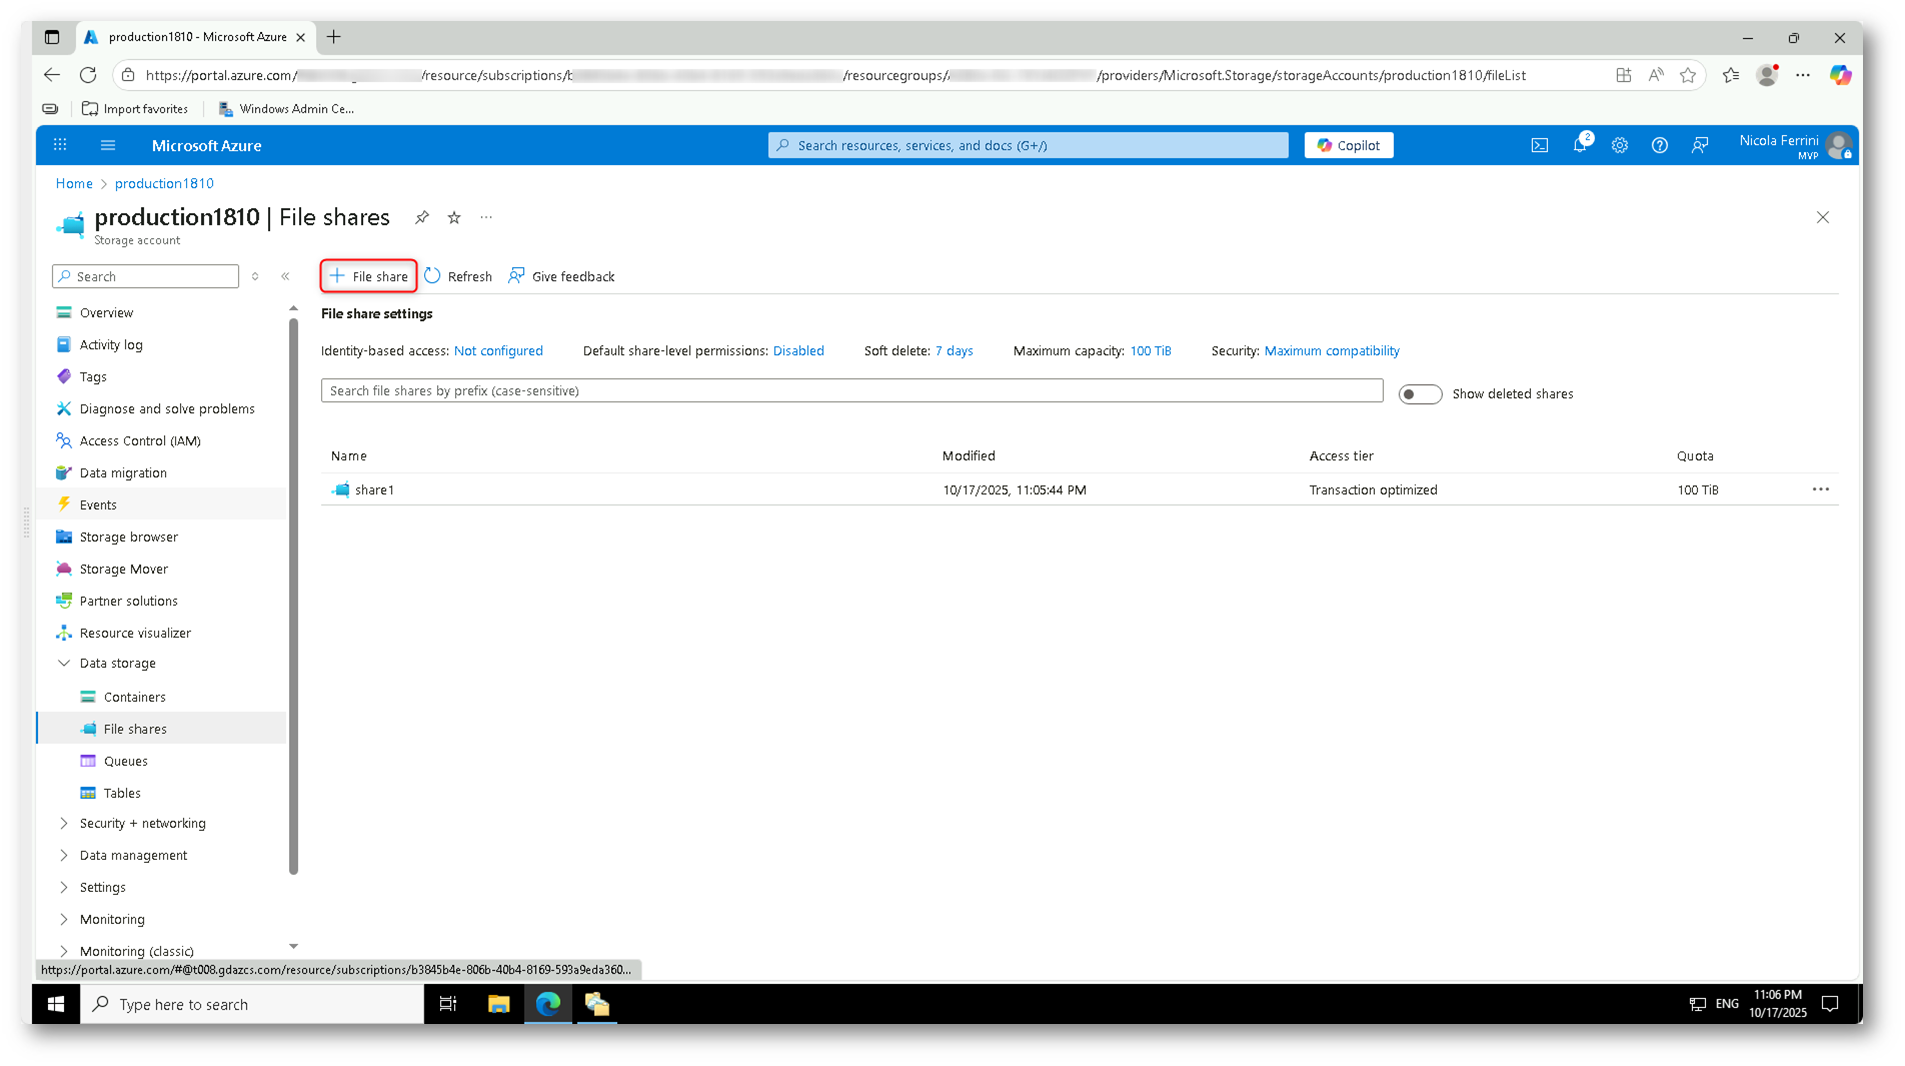Collapse the Data storage section

click(64, 663)
